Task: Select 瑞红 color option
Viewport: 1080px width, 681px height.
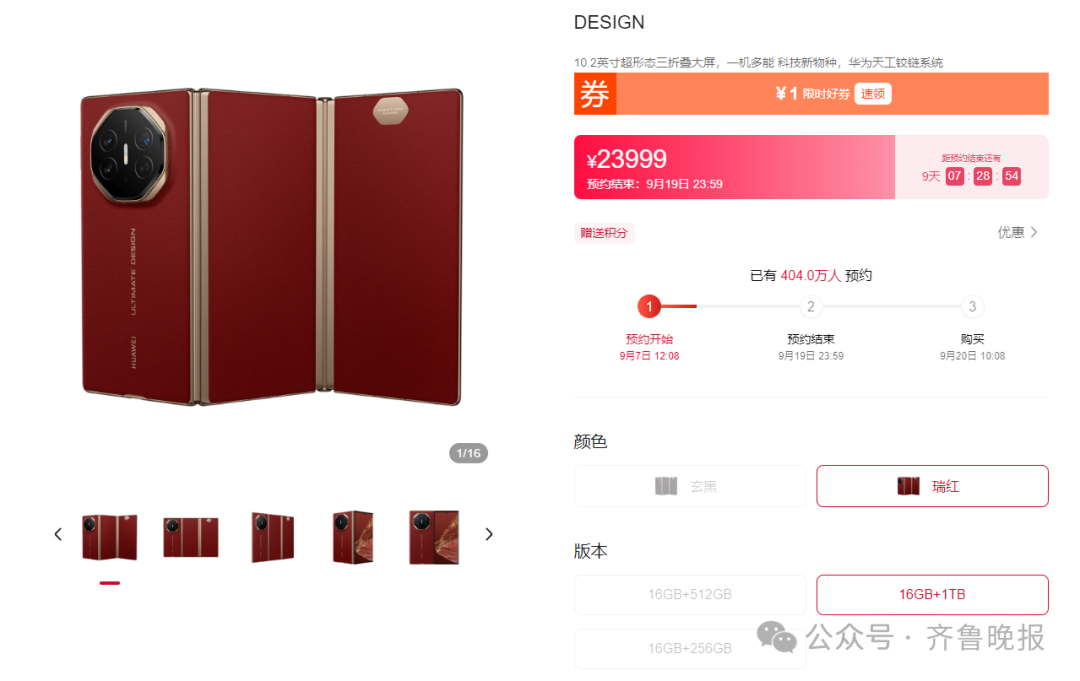Action: (933, 486)
